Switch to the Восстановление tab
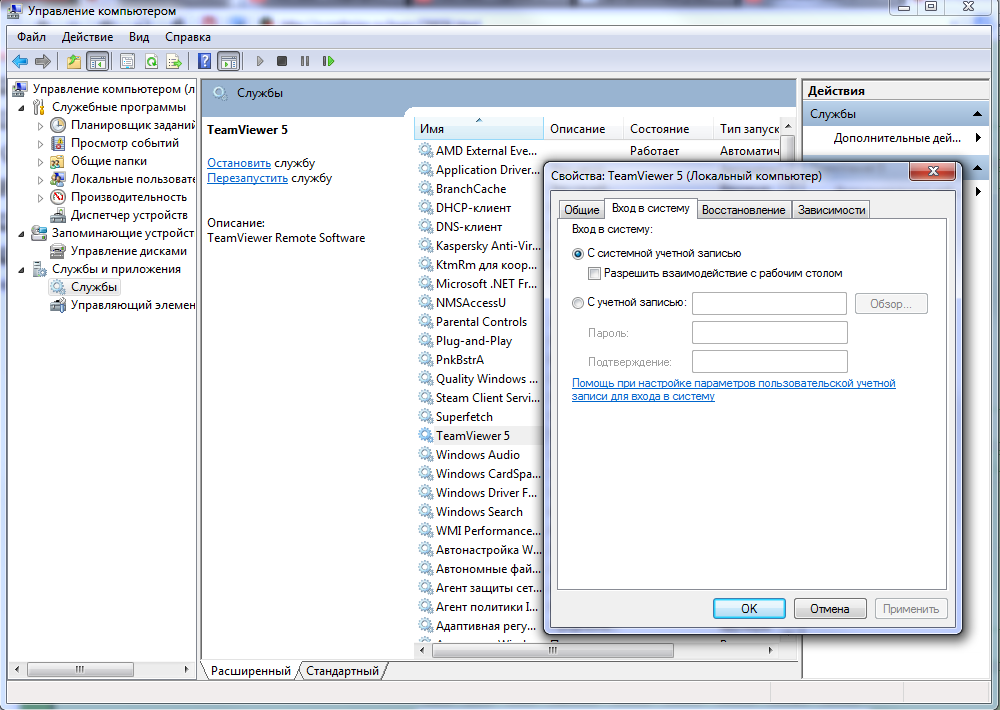1000x710 pixels. pyautogui.click(x=744, y=210)
